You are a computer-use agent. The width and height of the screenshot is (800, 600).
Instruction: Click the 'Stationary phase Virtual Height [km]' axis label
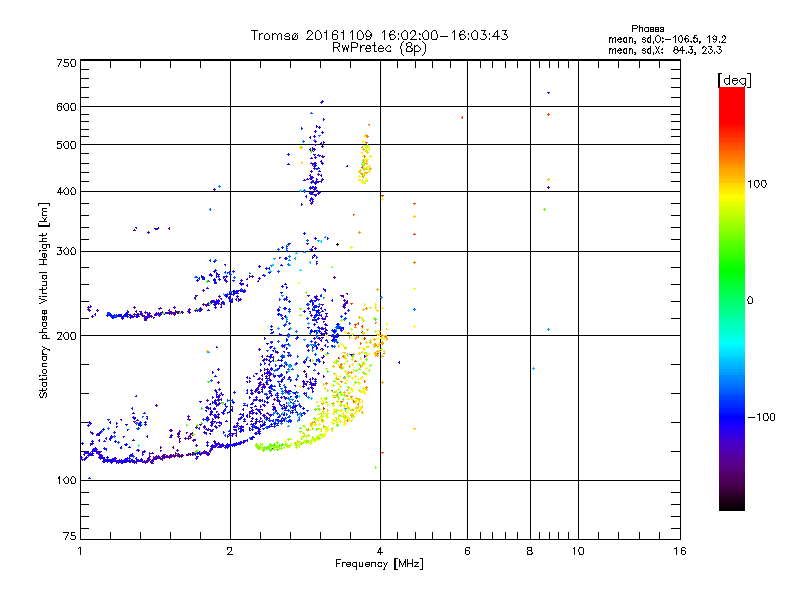43,301
